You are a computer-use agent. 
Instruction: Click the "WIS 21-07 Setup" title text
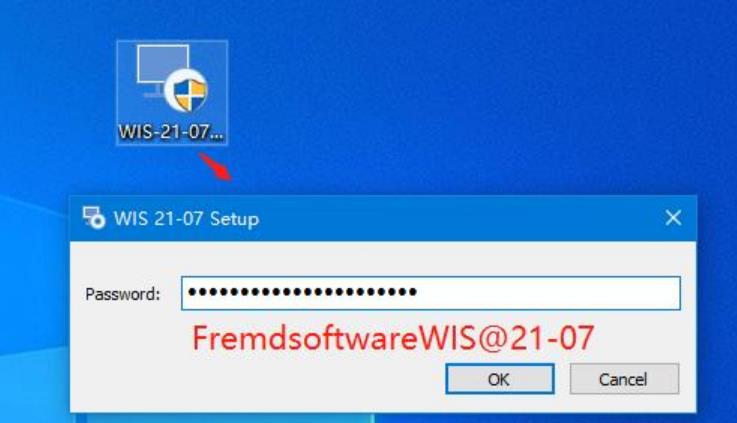(x=186, y=219)
